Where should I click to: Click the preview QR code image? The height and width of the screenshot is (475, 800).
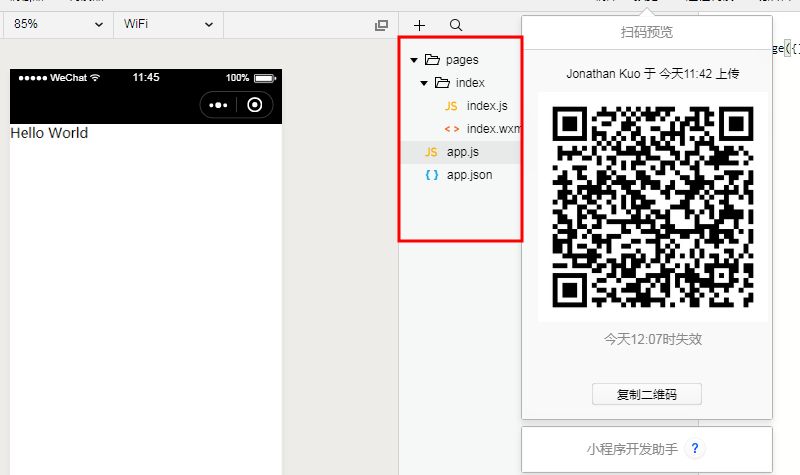653,207
